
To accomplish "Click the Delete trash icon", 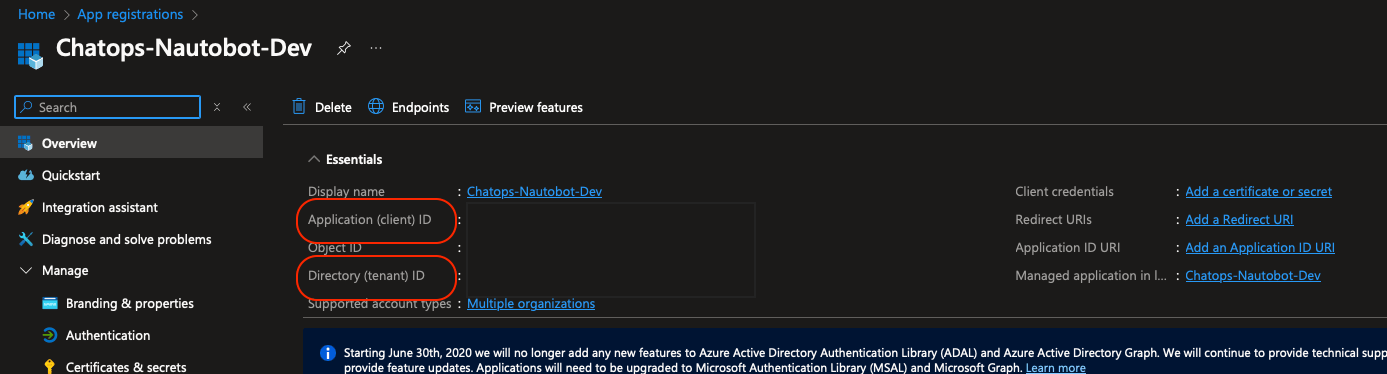I will 299,107.
